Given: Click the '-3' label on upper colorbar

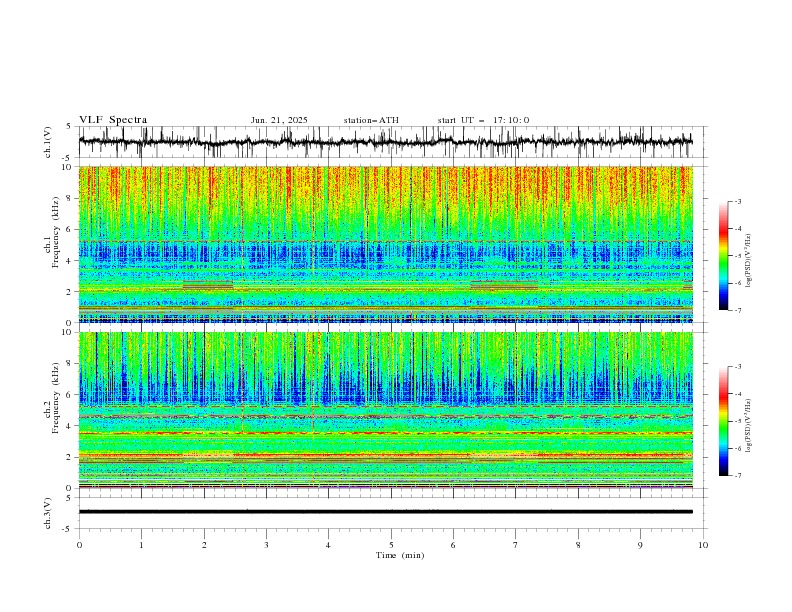Looking at the screenshot, I should tap(737, 201).
